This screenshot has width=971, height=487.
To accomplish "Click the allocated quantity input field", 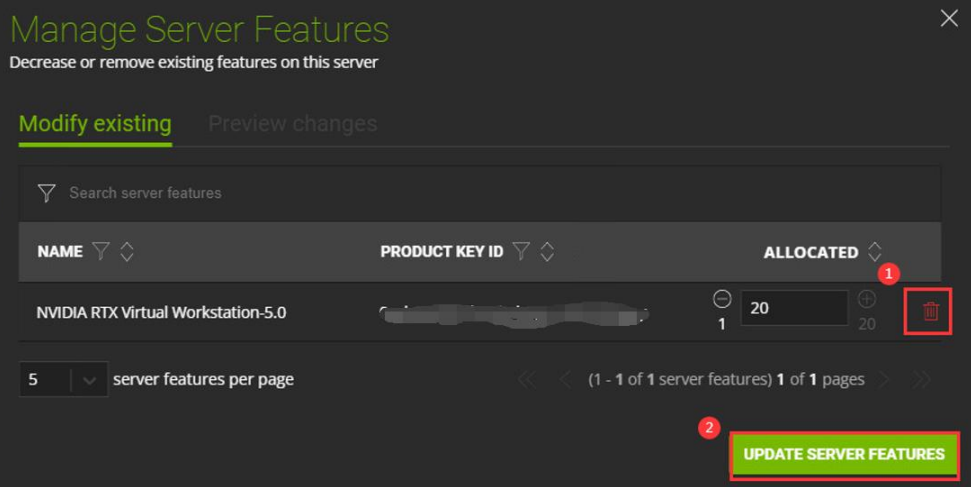I will click(x=793, y=308).
